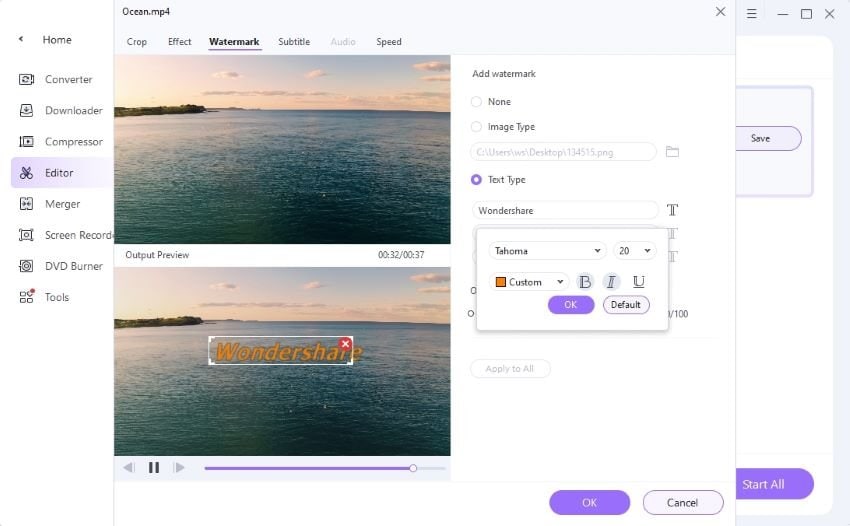Open the DVD Burner icon
Viewport: 850px width, 526px height.
tap(26, 266)
